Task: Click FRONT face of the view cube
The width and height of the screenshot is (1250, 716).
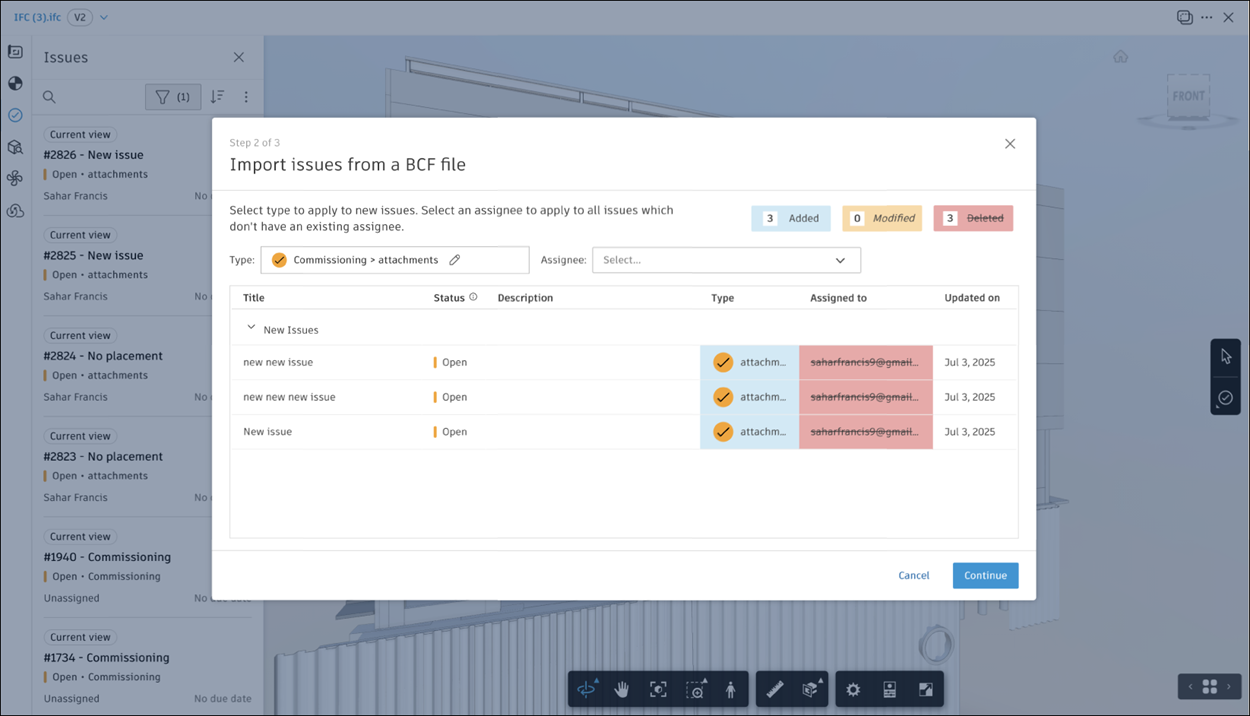Action: click(x=1188, y=97)
